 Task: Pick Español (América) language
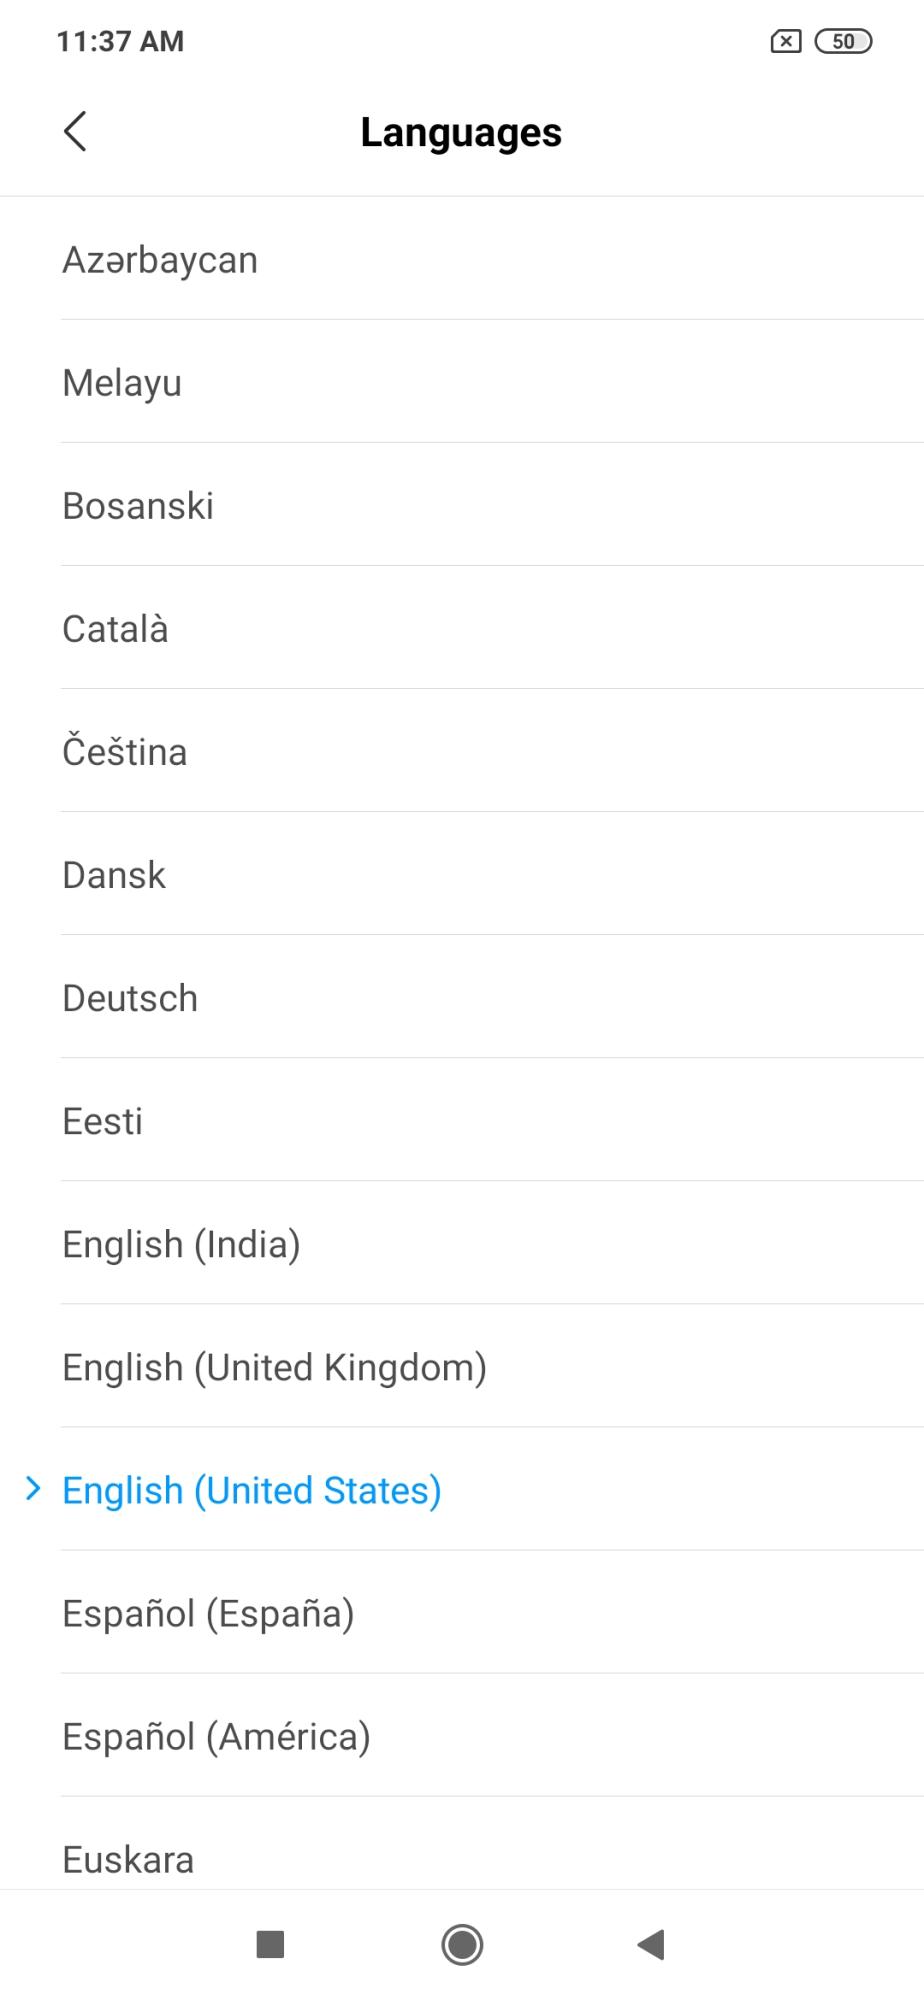click(216, 1736)
